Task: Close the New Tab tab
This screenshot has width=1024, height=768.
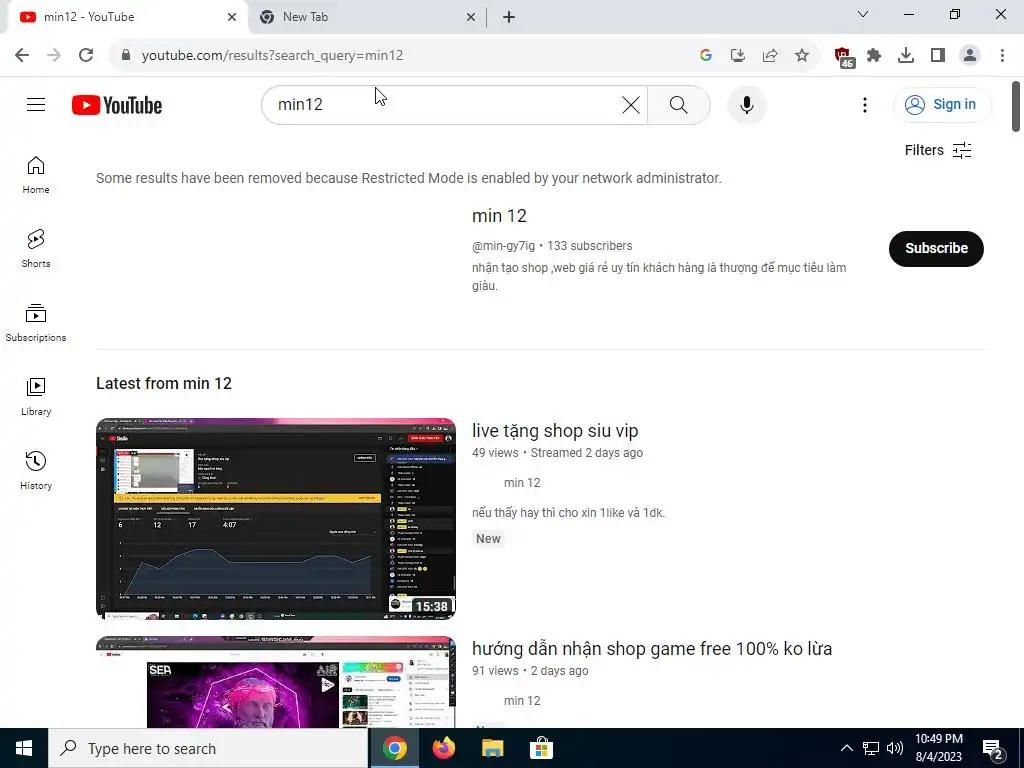Action: tap(471, 17)
